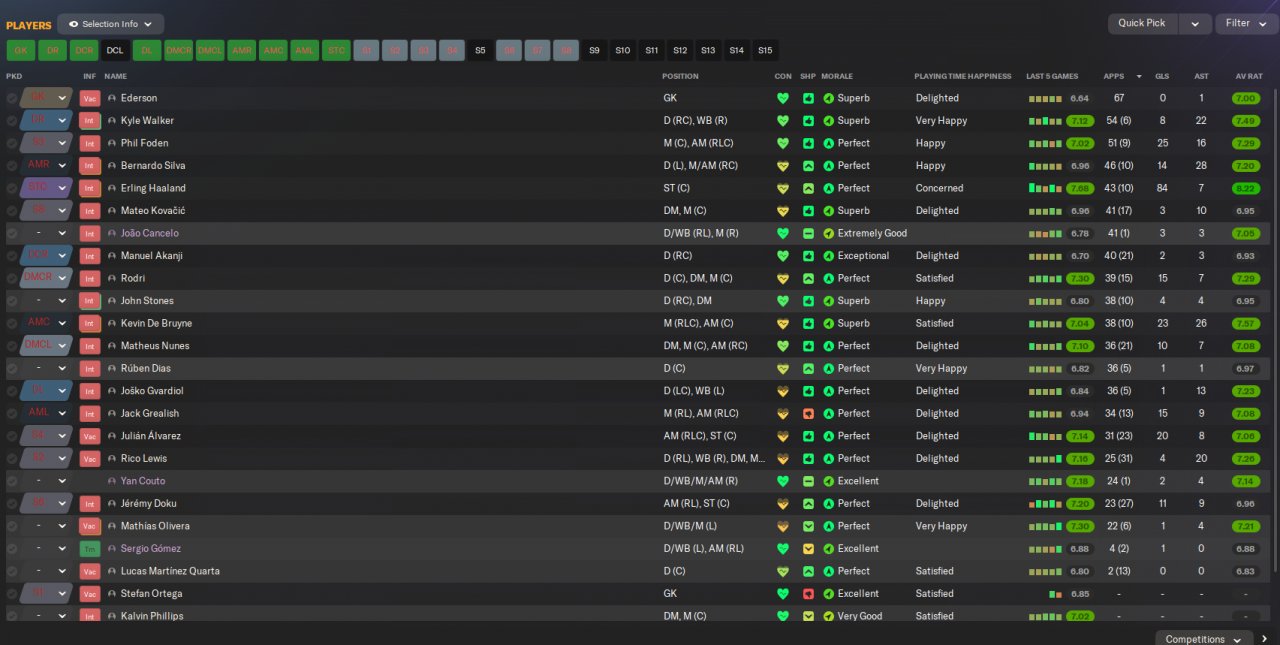
Task: Click the next arrow beside Competitions
Action: [x=1265, y=639]
